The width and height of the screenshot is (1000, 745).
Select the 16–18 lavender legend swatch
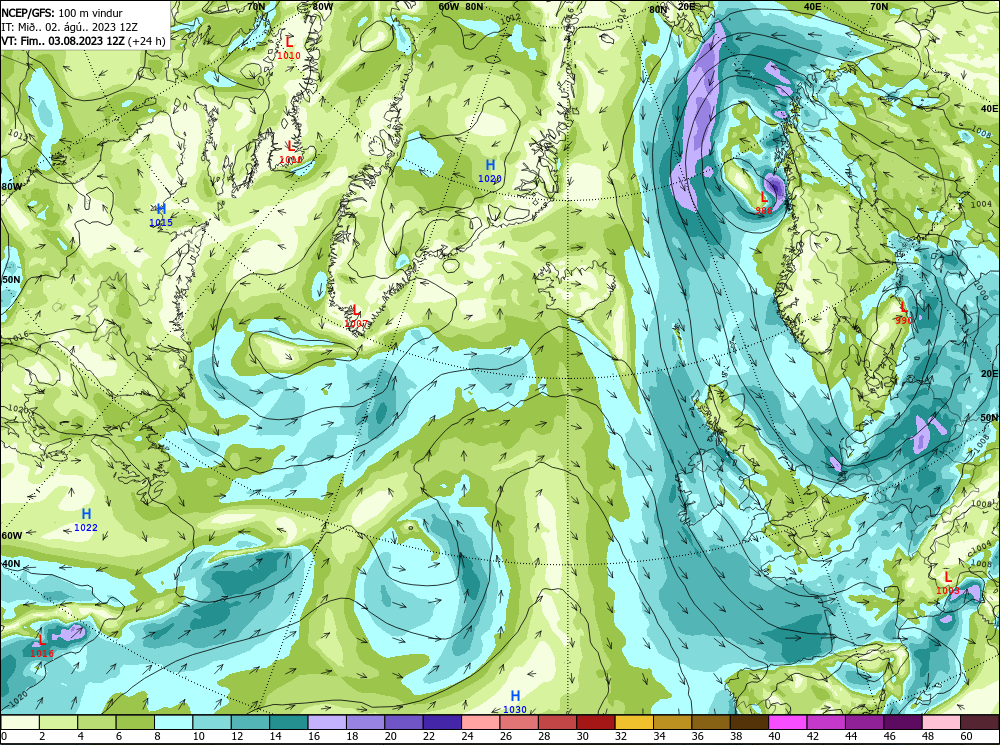(x=327, y=722)
